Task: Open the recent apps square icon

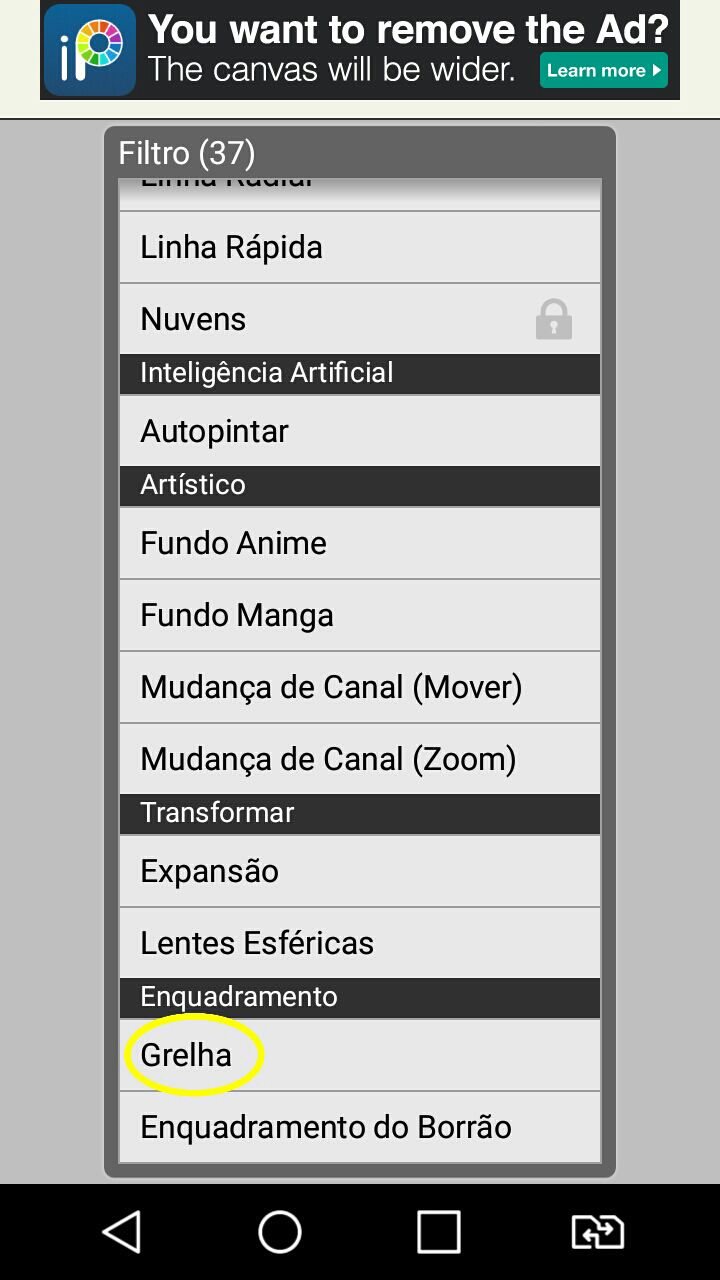Action: tap(438, 1232)
